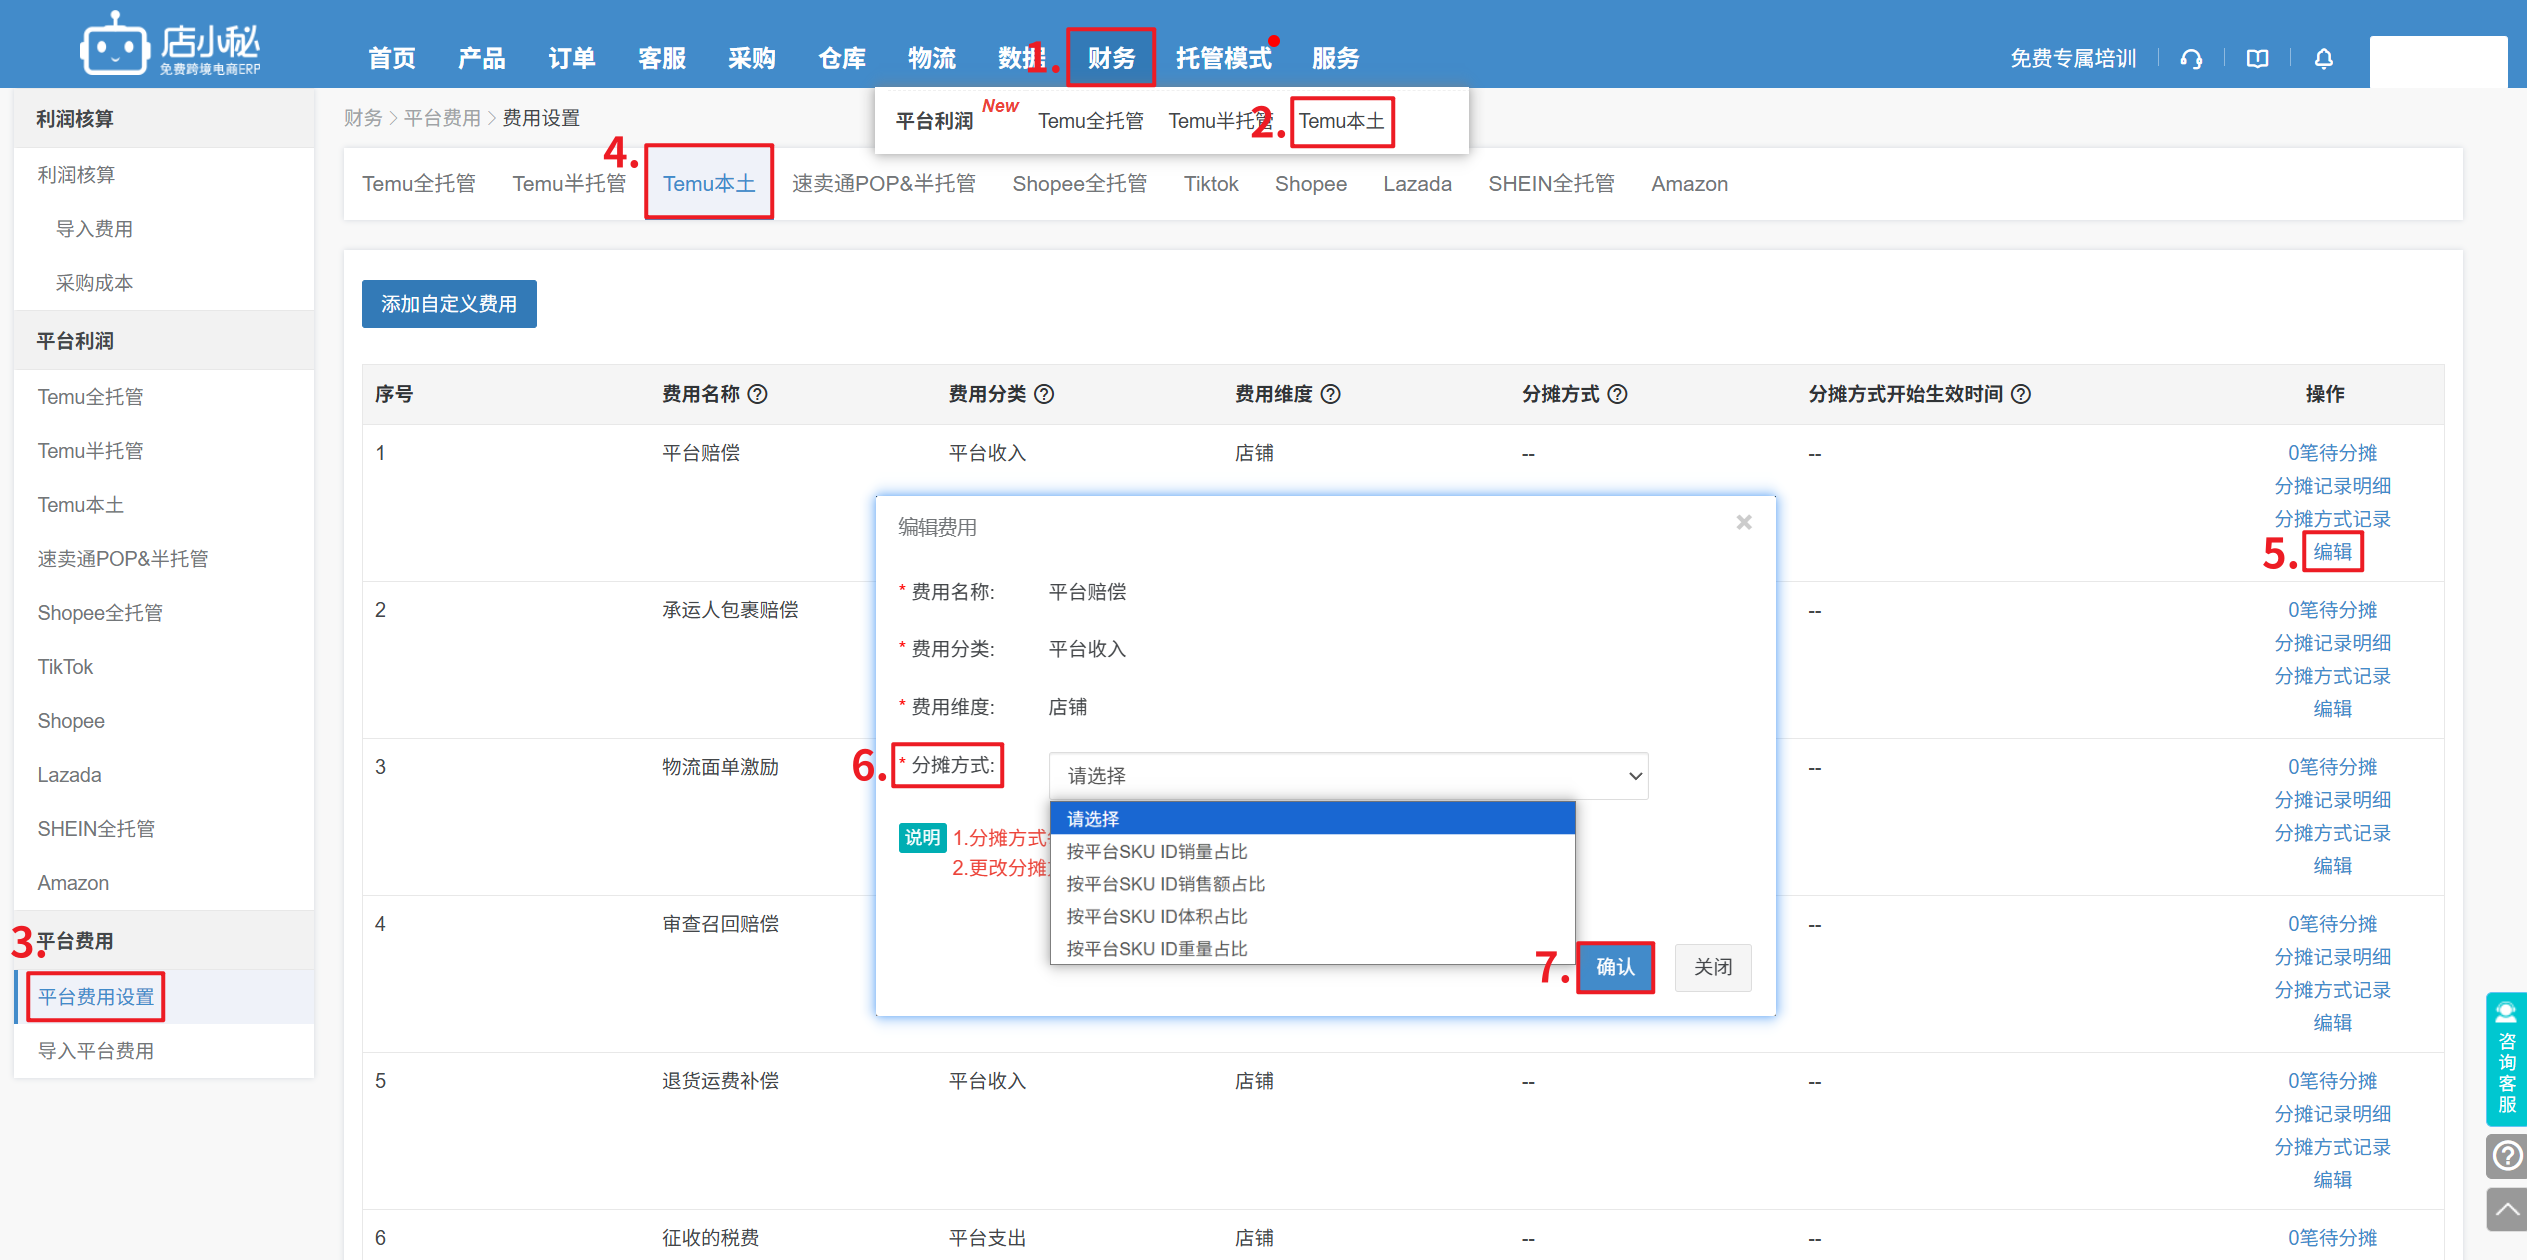Screen dimensions: 2527x1260
Task: Open the 物流 menu
Action: [931, 57]
